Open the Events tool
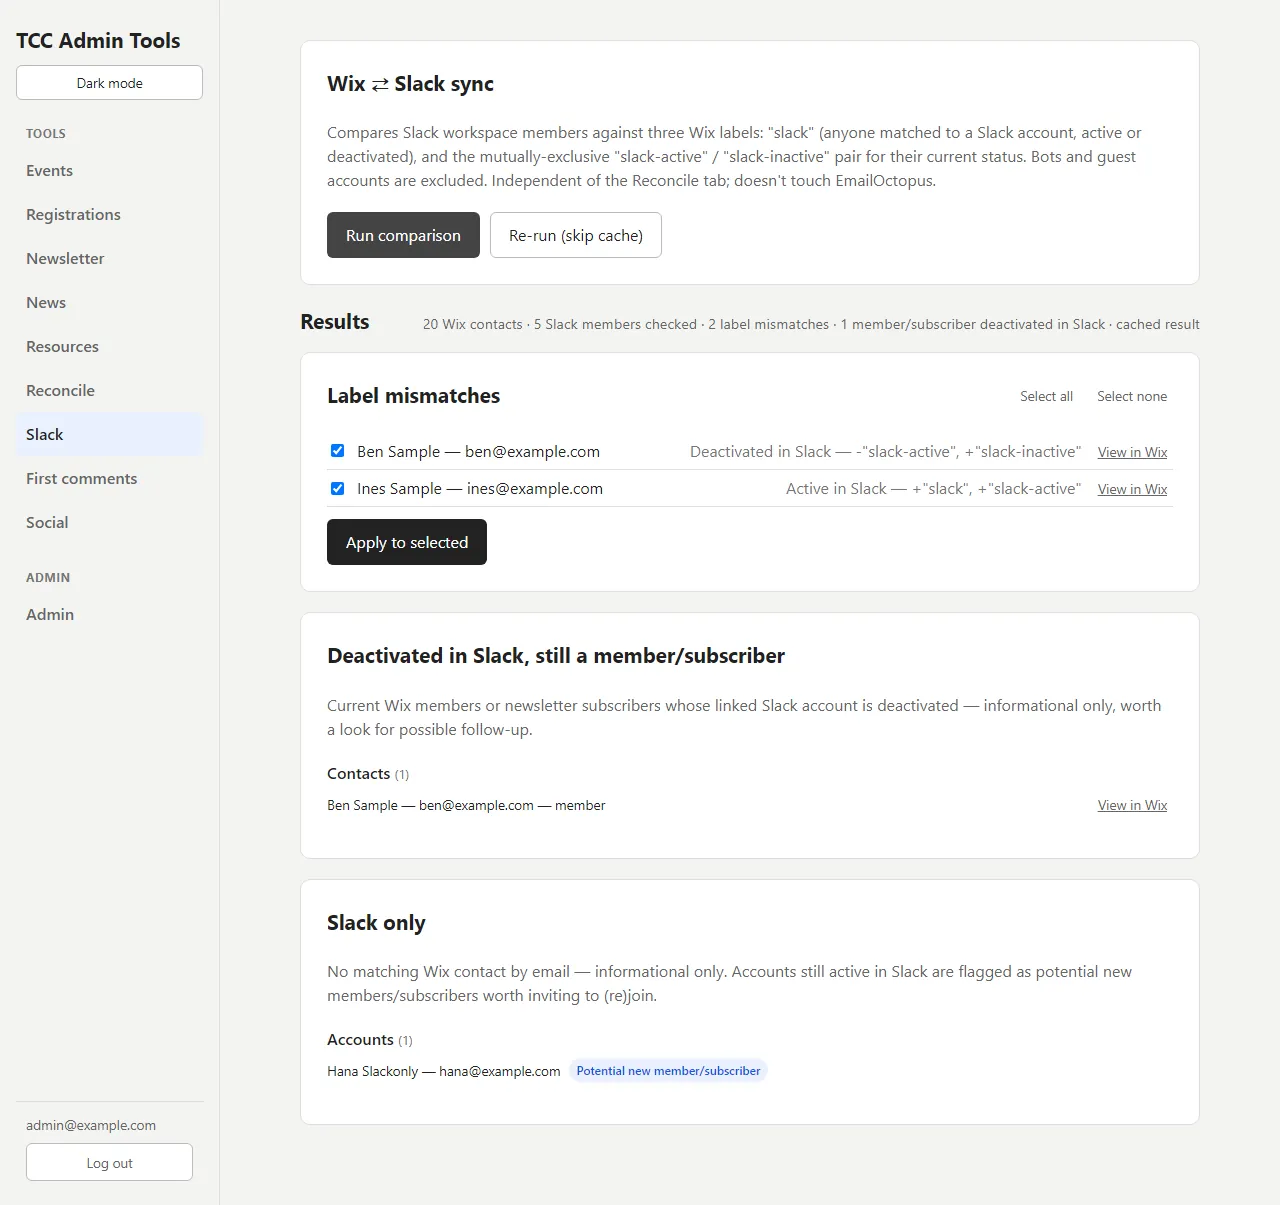The image size is (1280, 1205). pyautogui.click(x=109, y=171)
